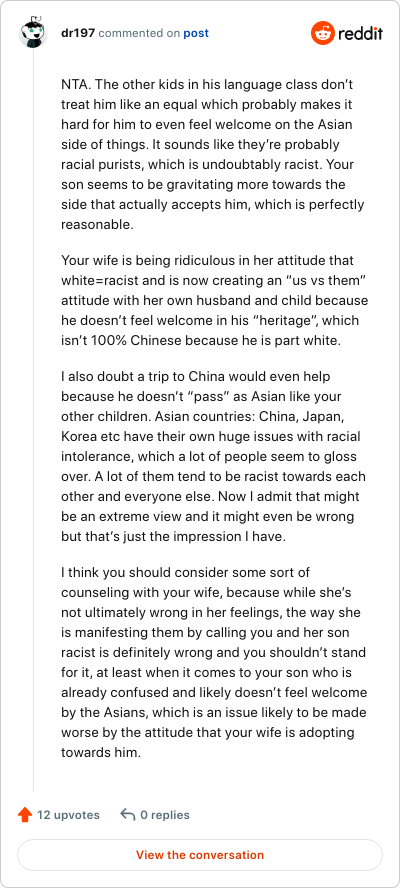
Task: Select the paragraph beginning "Your wife is being"
Action: pyautogui.click(x=215, y=300)
